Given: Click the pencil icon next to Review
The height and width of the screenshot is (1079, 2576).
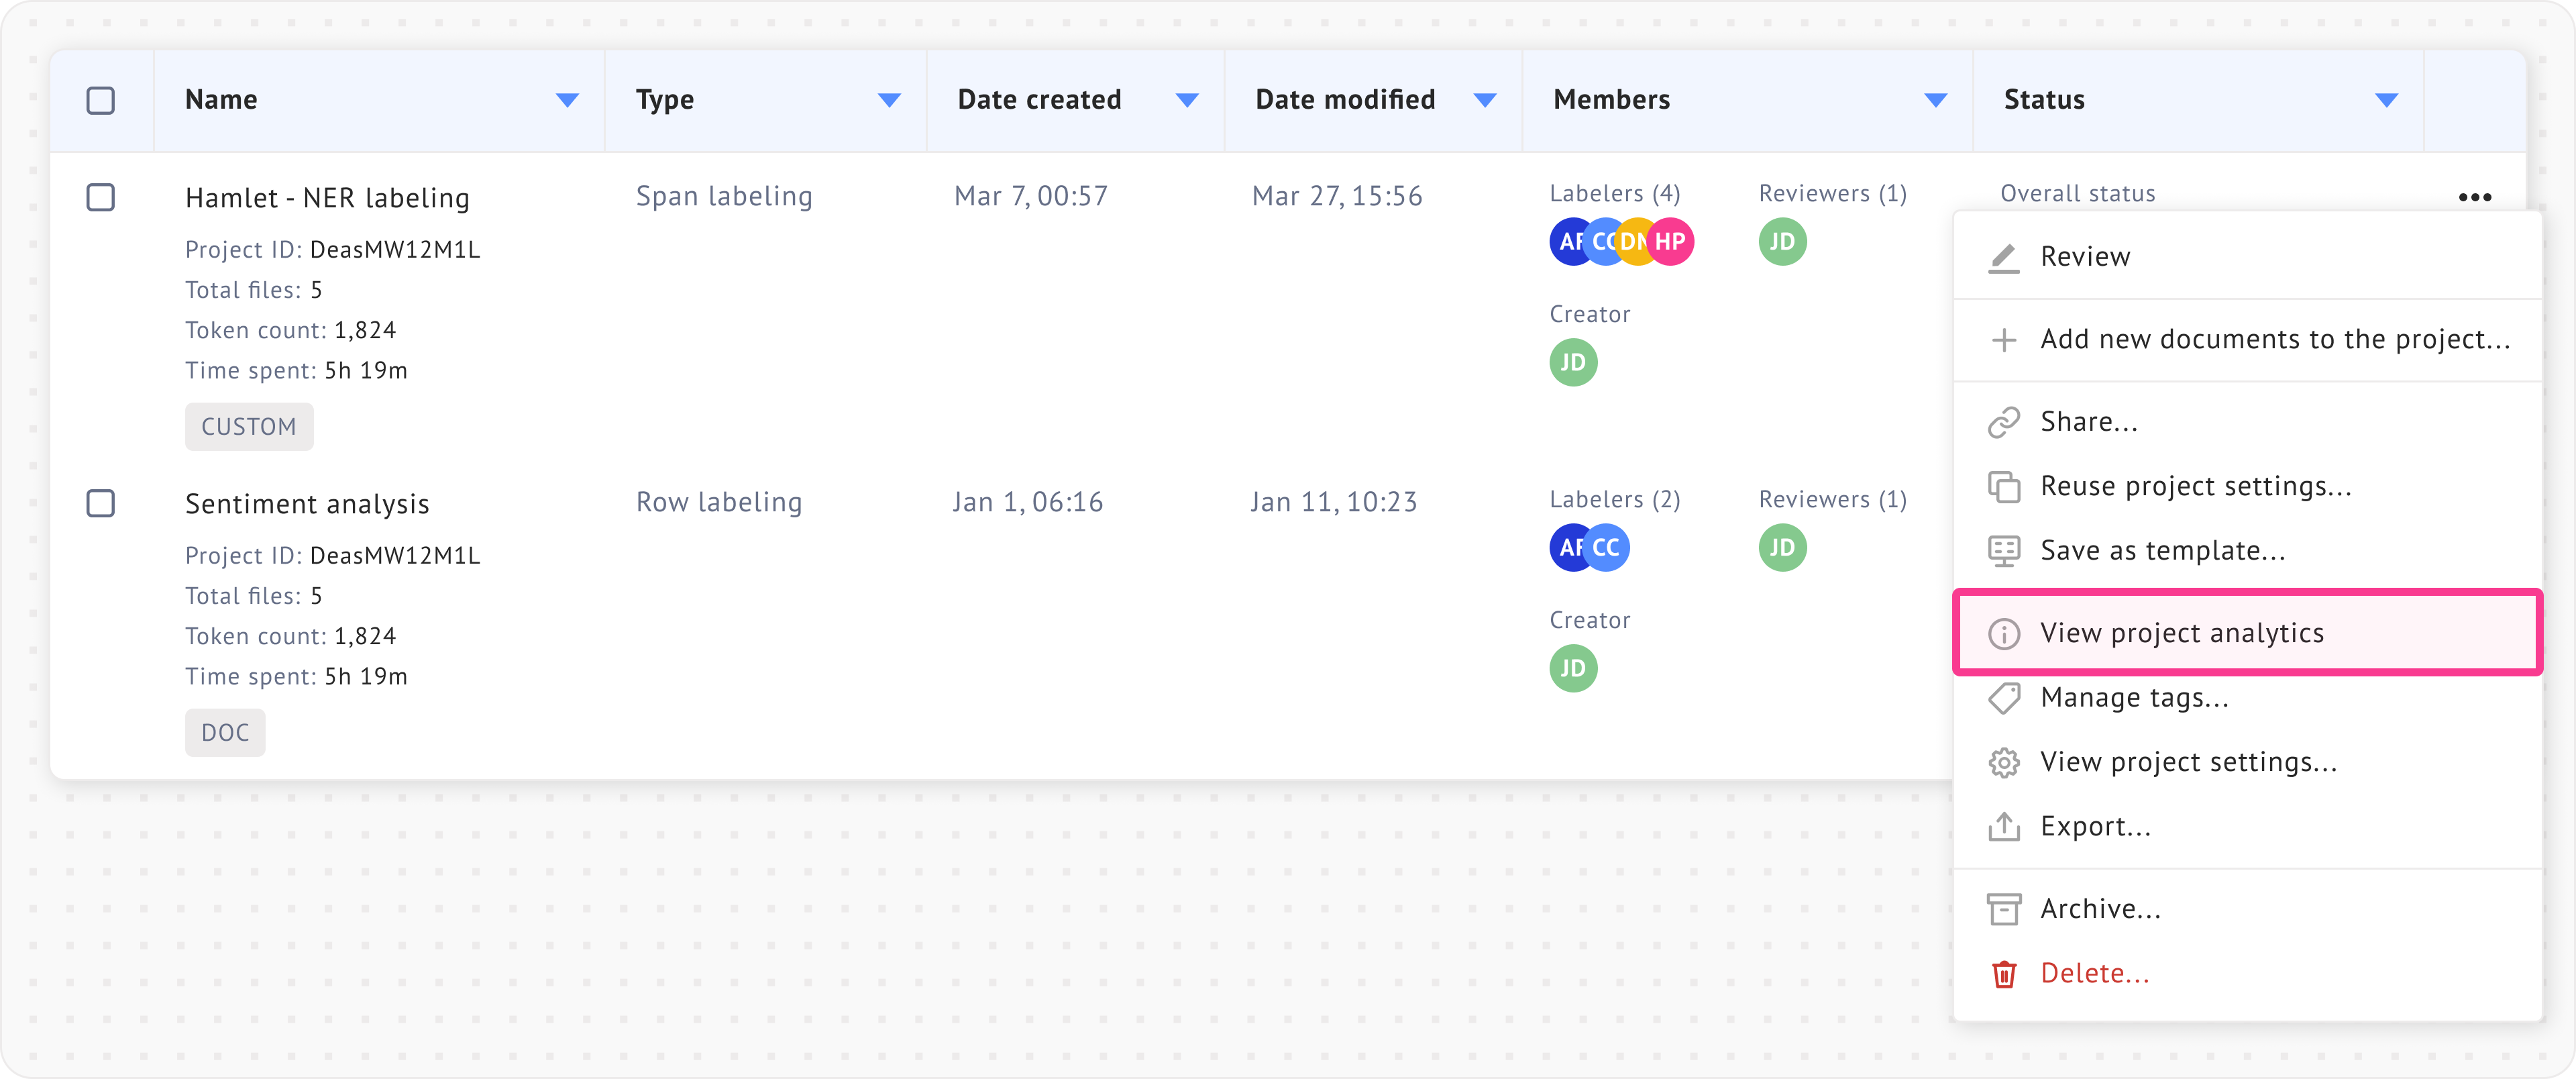Looking at the screenshot, I should [x=2003, y=258].
